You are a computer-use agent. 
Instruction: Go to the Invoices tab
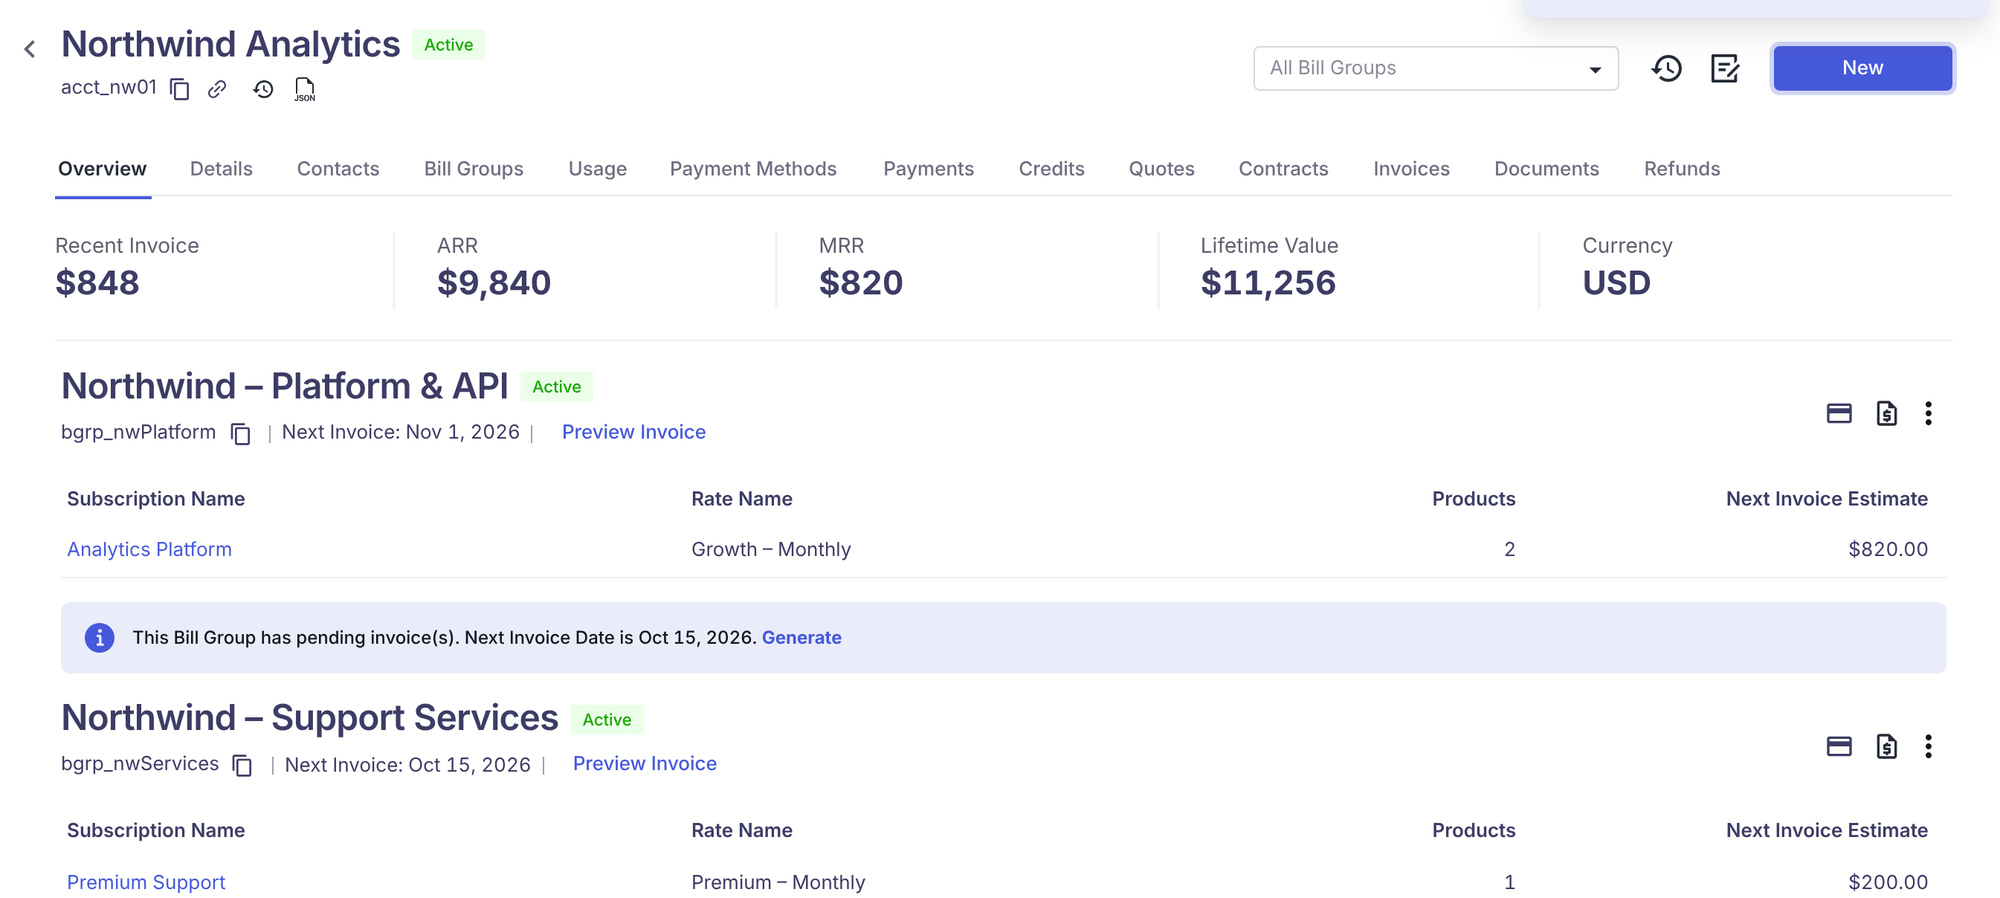pos(1412,169)
